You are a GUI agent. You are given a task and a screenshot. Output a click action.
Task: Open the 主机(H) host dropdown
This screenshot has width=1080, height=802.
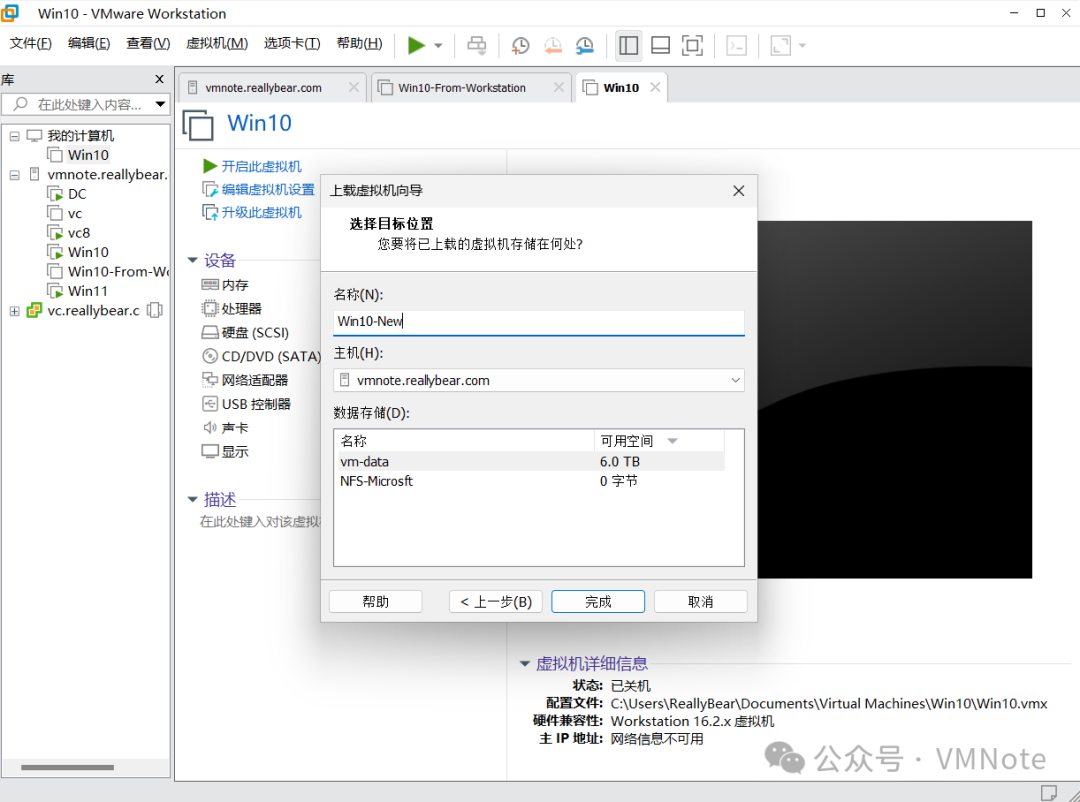[x=539, y=380]
